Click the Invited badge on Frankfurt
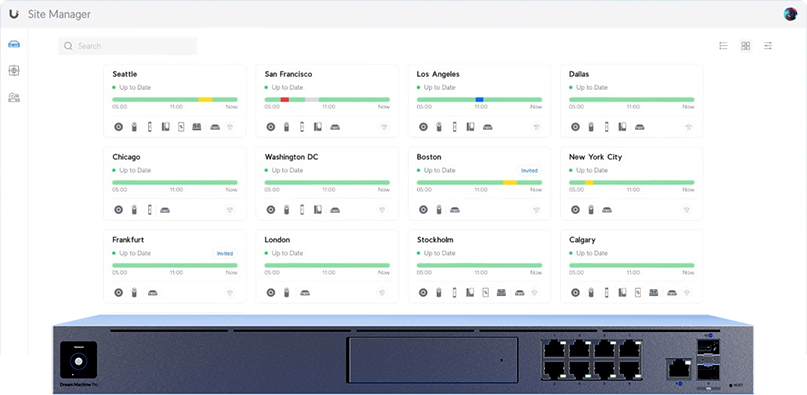807x395 pixels. (225, 253)
